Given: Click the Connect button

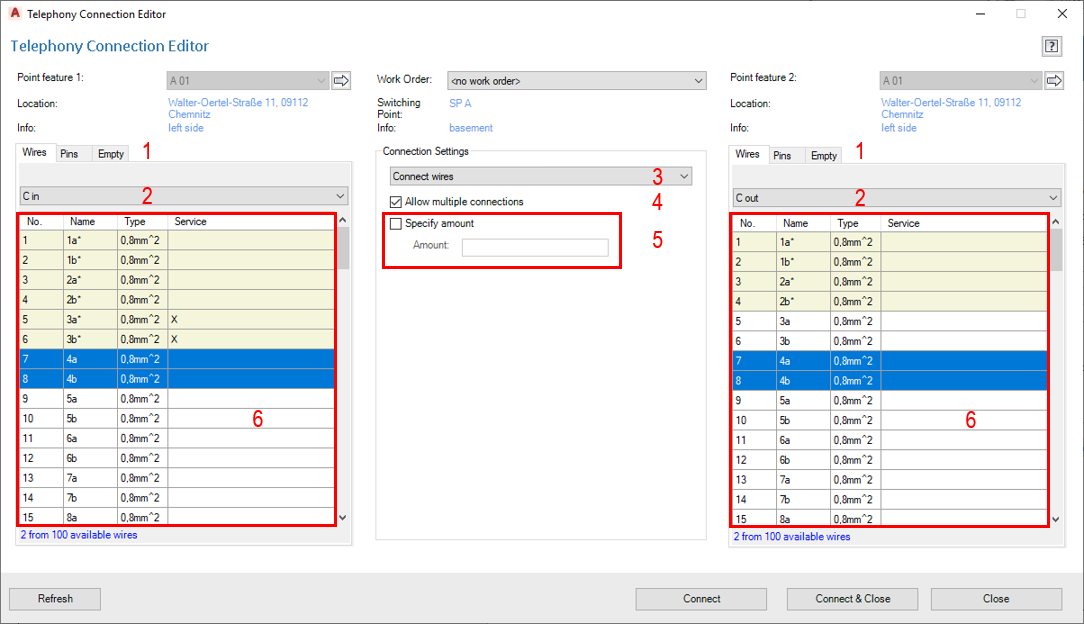Looking at the screenshot, I should click(701, 598).
